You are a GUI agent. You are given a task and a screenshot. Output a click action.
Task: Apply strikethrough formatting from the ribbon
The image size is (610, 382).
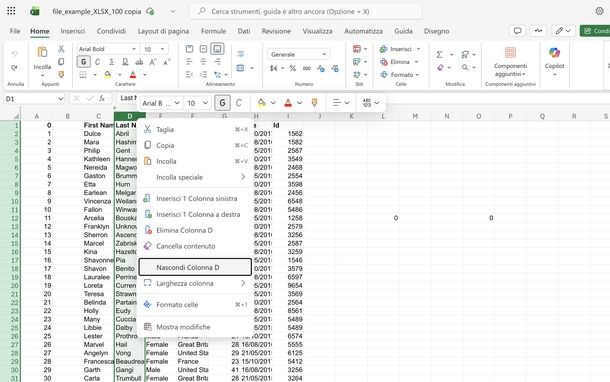click(139, 62)
